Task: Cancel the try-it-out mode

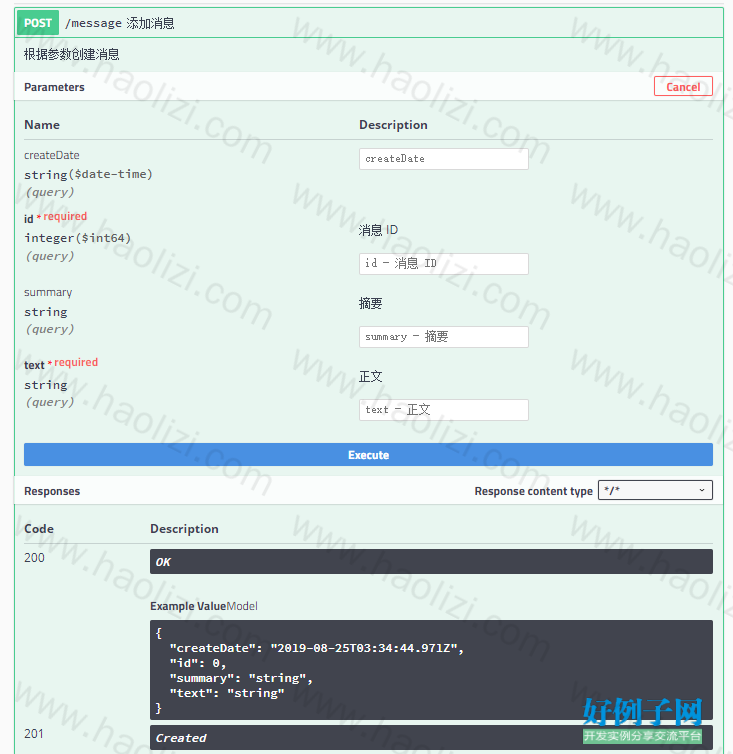Action: (x=683, y=87)
